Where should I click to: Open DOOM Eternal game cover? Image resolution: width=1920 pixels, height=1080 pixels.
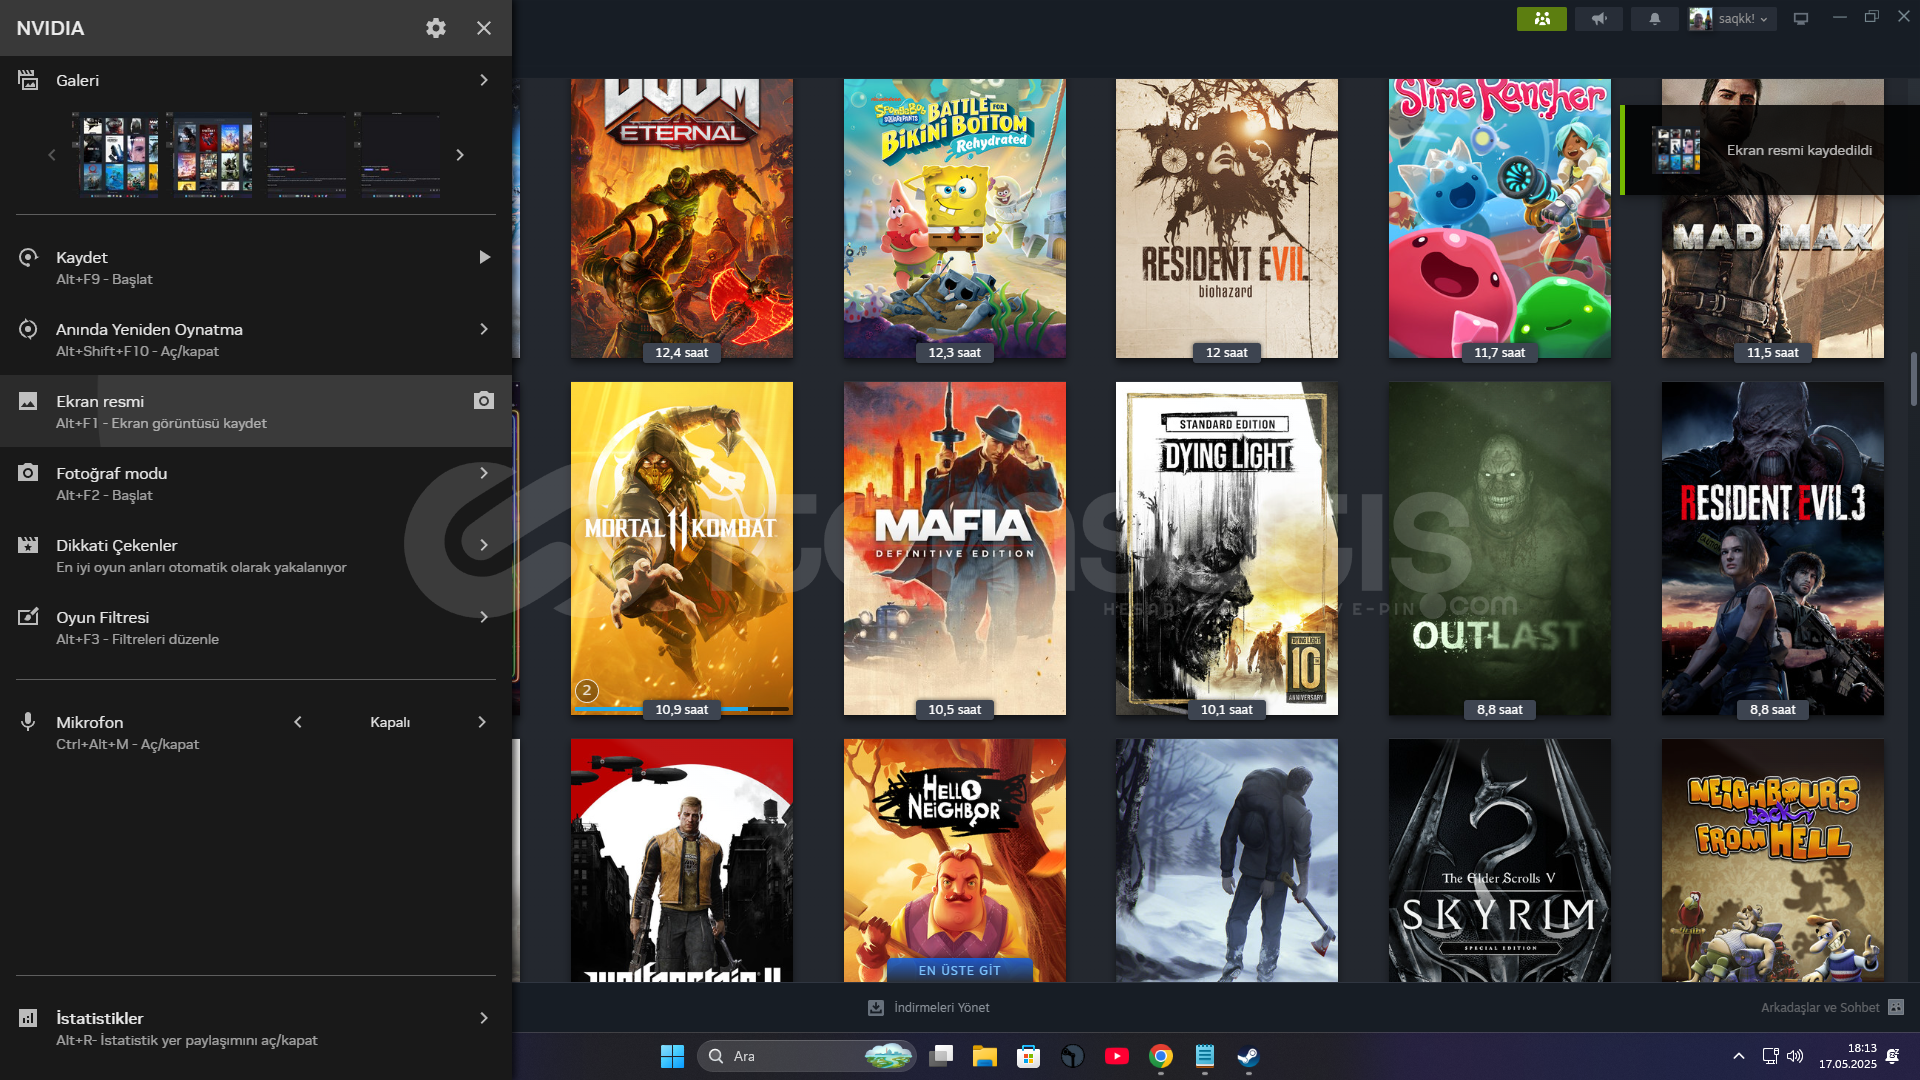[682, 218]
